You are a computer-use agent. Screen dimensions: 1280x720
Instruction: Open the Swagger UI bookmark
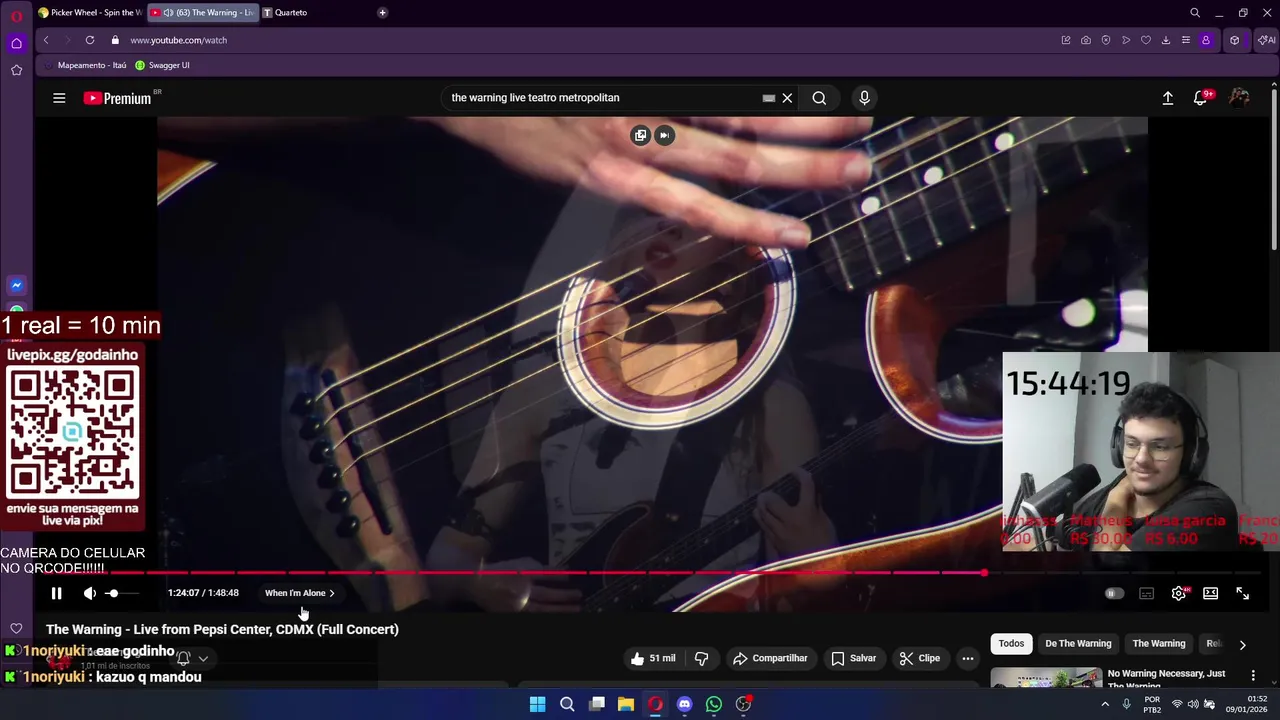[x=162, y=65]
